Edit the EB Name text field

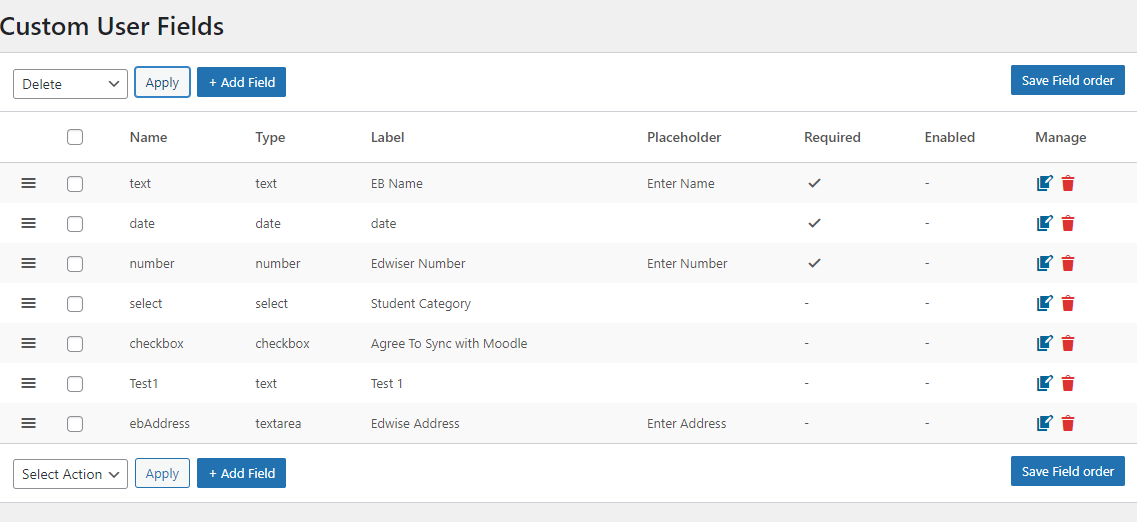coord(1044,183)
